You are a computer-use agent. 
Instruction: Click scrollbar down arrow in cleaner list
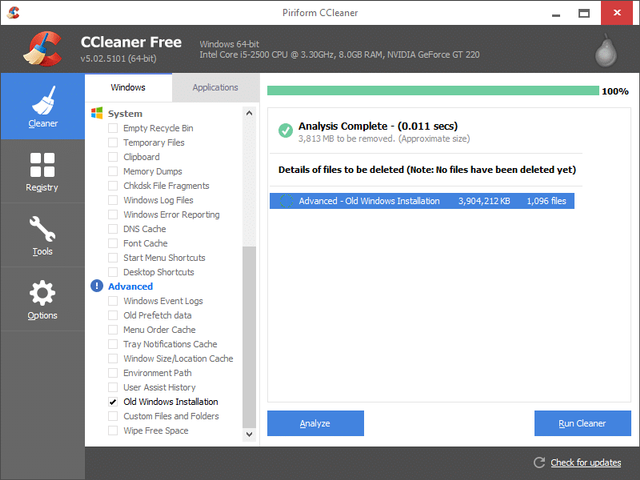coord(249,435)
